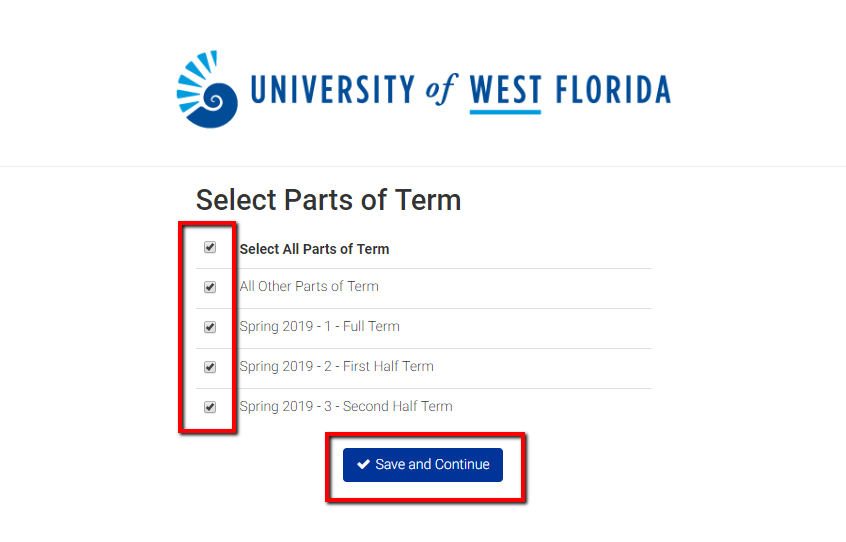Click the Spring 2019 - 2 - First Half Term text

336,367
